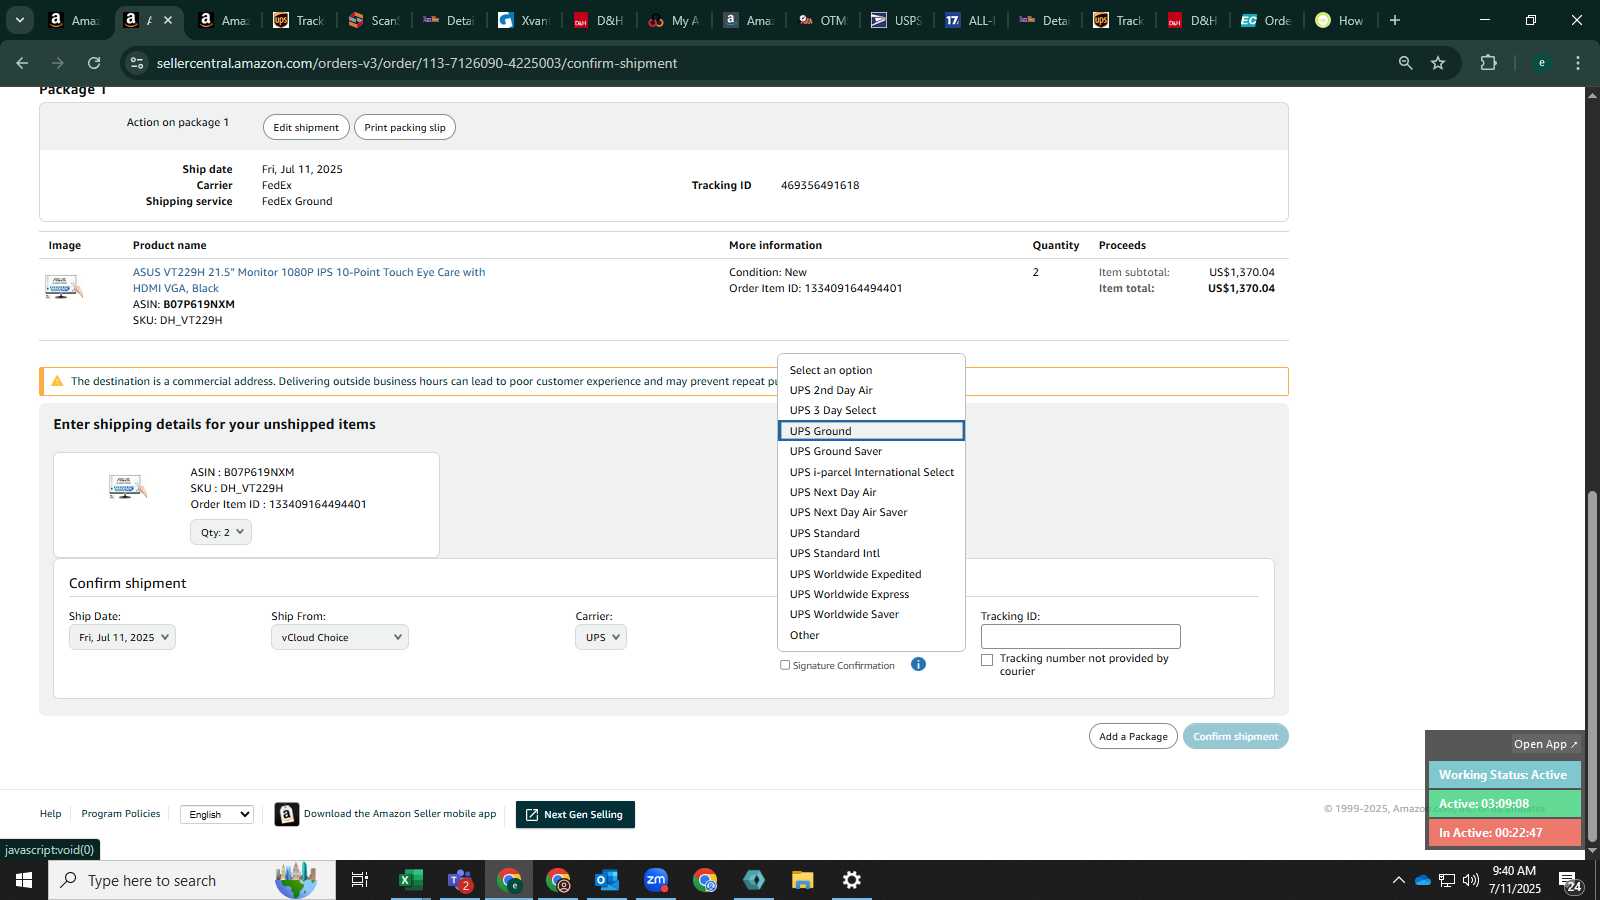Open the Ship From vCloud Choice dropdown

tap(340, 637)
